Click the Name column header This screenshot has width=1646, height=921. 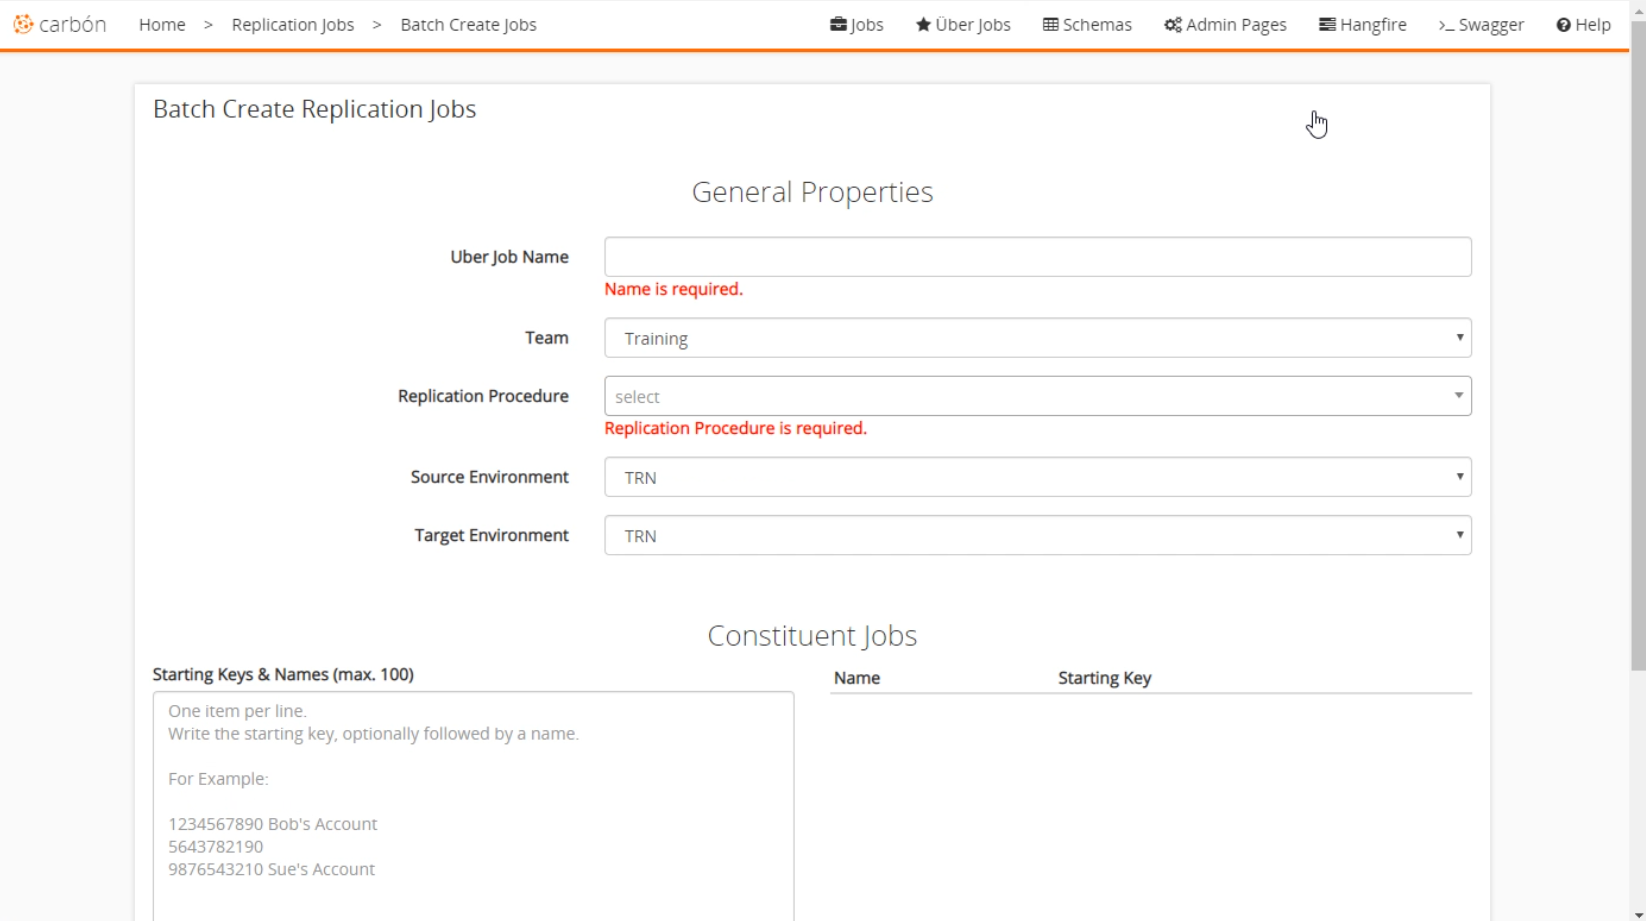click(857, 678)
